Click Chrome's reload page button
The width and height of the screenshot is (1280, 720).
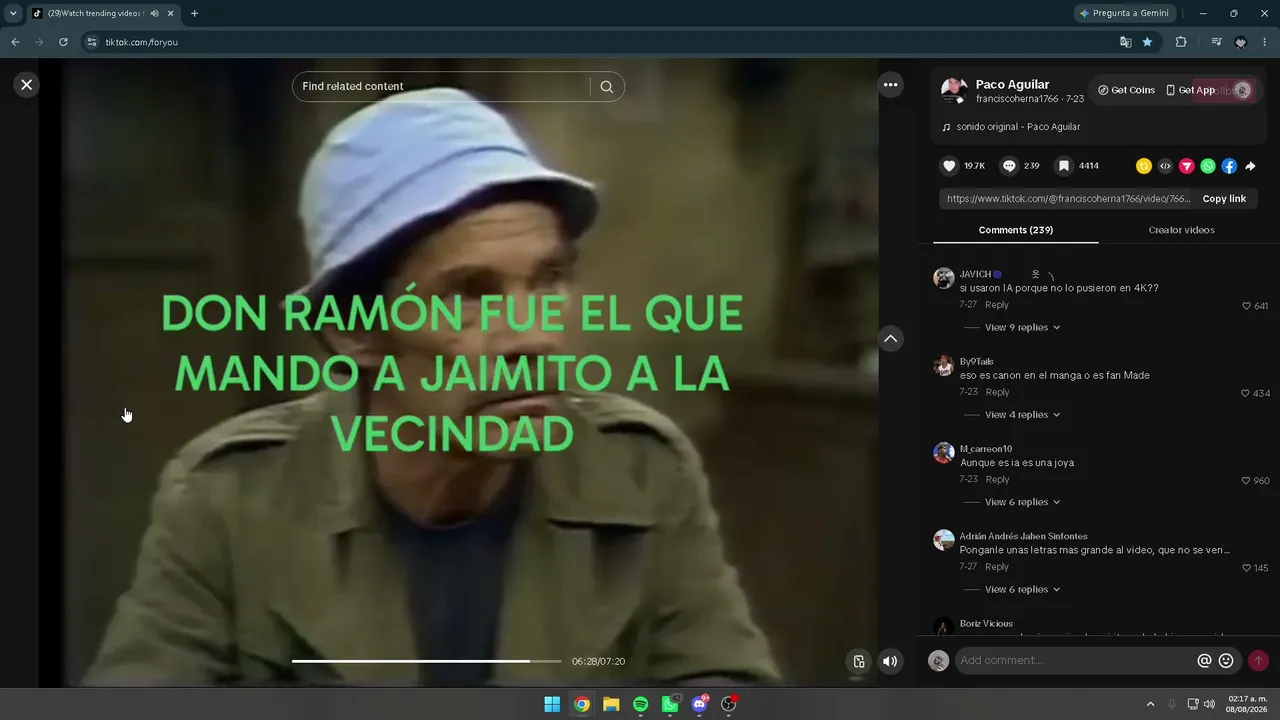(63, 42)
